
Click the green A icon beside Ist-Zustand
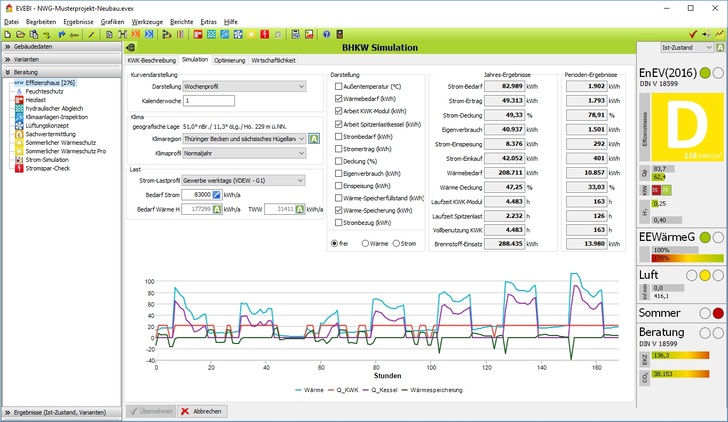point(720,47)
